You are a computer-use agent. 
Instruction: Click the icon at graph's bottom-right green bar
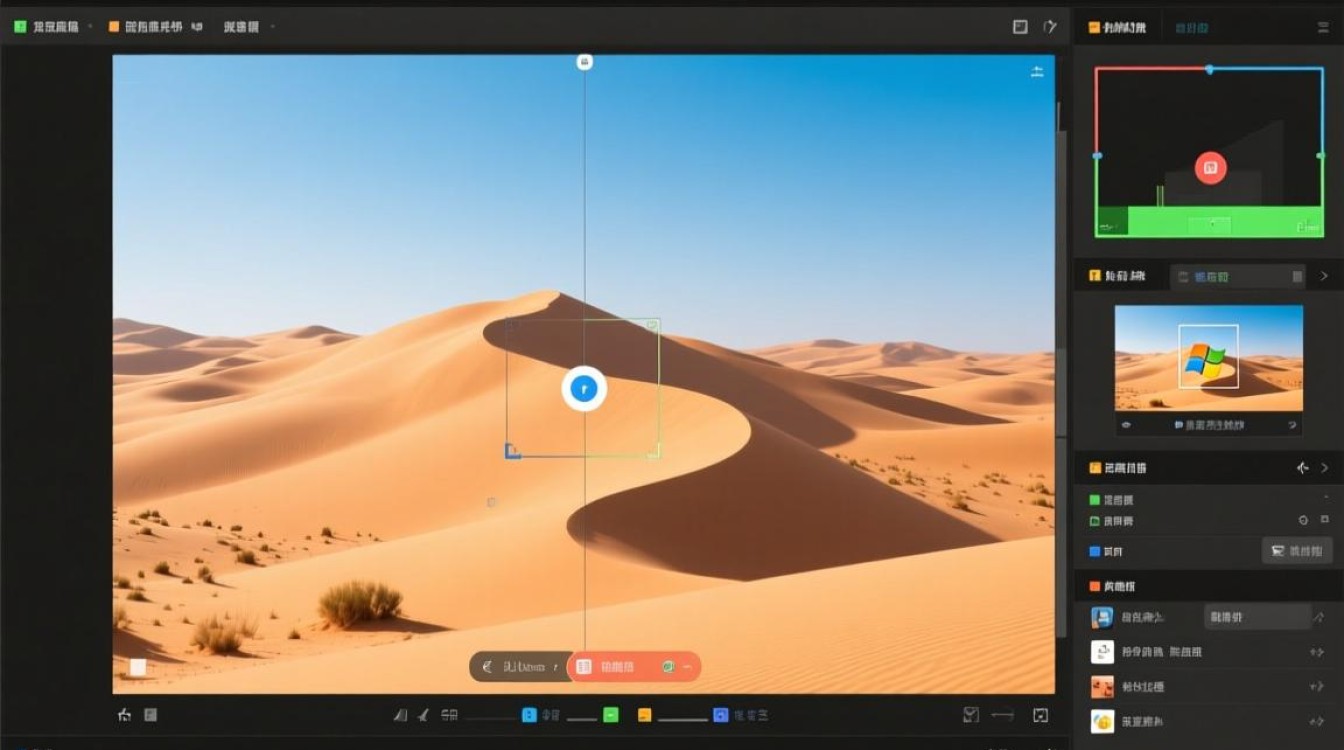[x=1306, y=228]
